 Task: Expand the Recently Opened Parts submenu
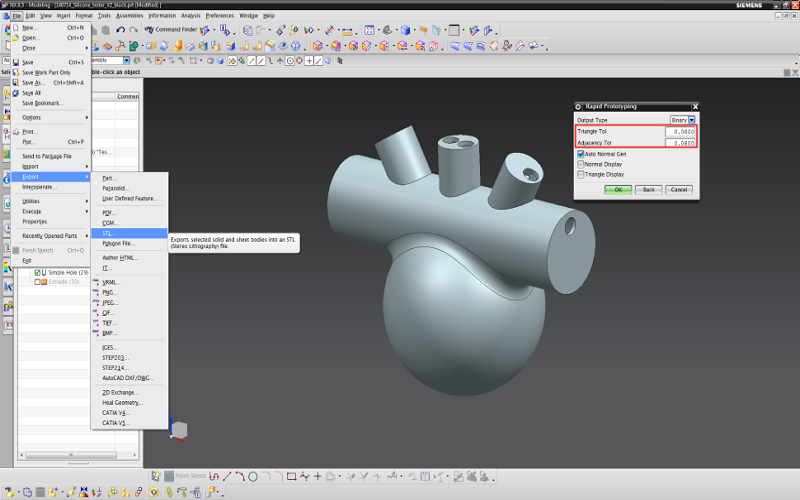(50, 235)
